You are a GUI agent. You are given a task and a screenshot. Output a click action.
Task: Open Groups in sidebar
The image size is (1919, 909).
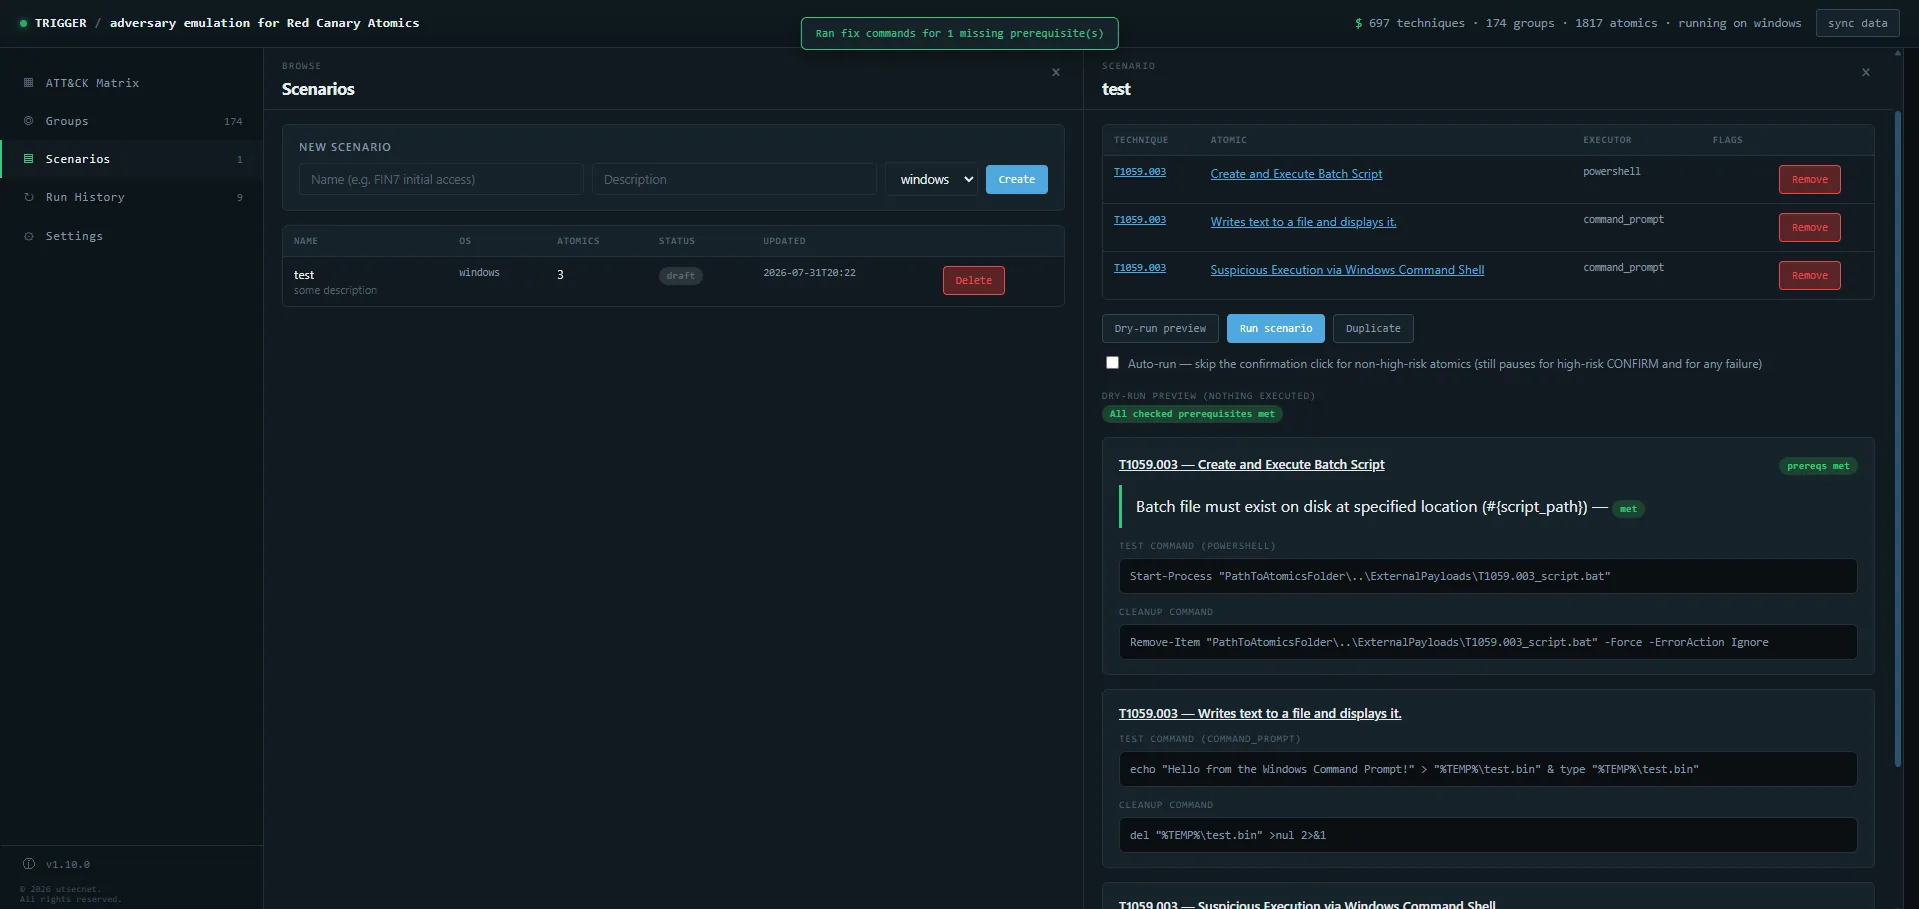coord(131,121)
